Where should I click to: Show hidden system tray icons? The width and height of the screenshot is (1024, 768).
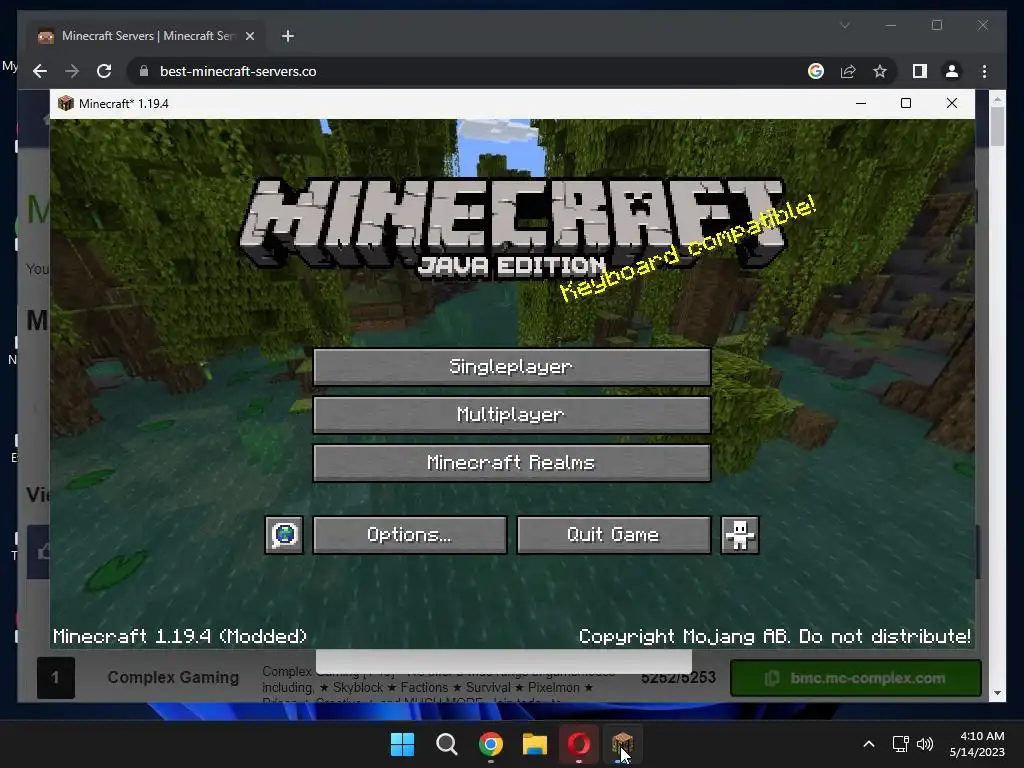point(869,744)
